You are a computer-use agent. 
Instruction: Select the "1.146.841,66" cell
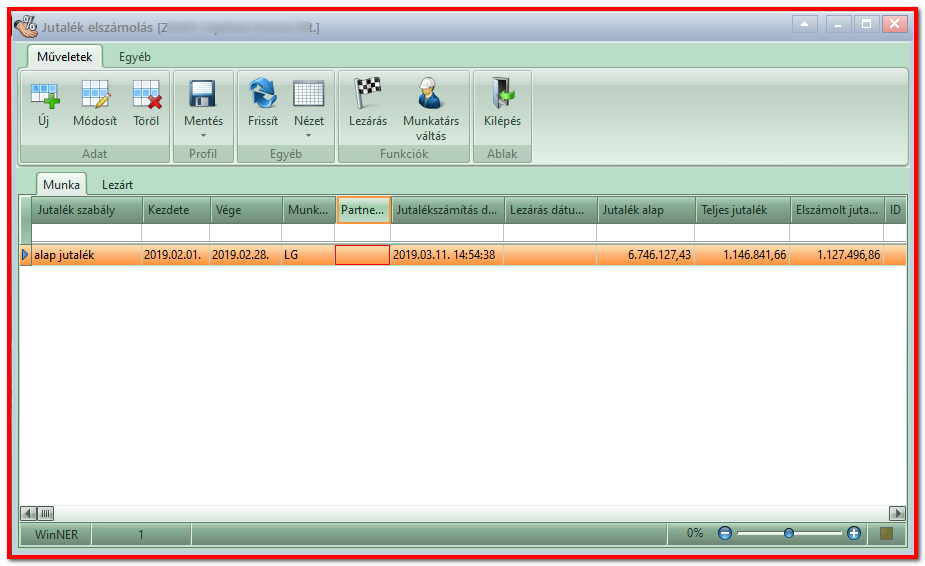pos(742,255)
